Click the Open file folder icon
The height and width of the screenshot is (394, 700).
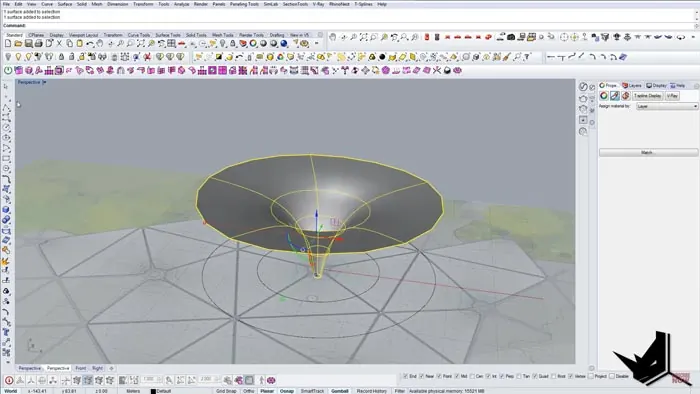tap(18, 44)
